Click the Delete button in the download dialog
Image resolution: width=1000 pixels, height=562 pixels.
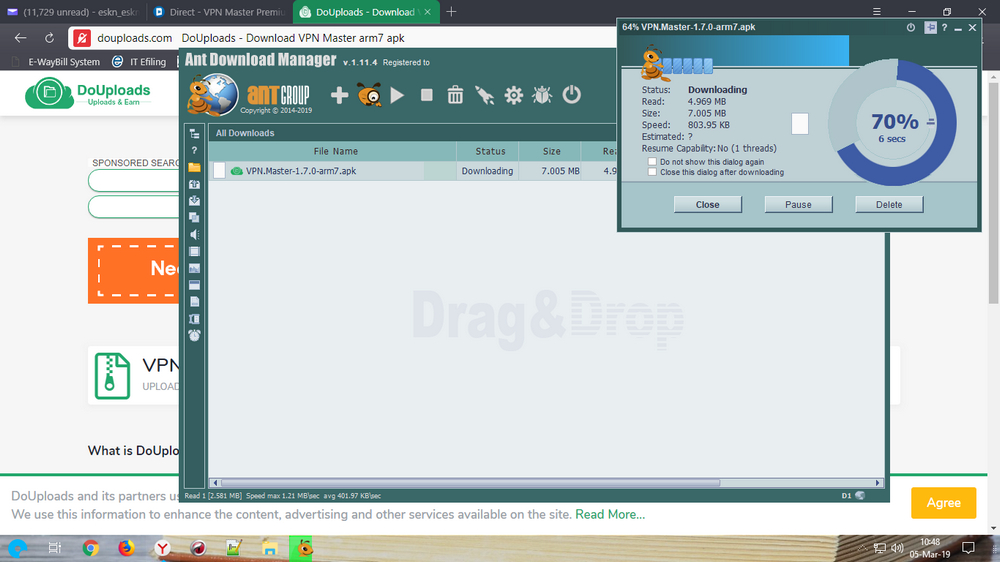(x=889, y=205)
